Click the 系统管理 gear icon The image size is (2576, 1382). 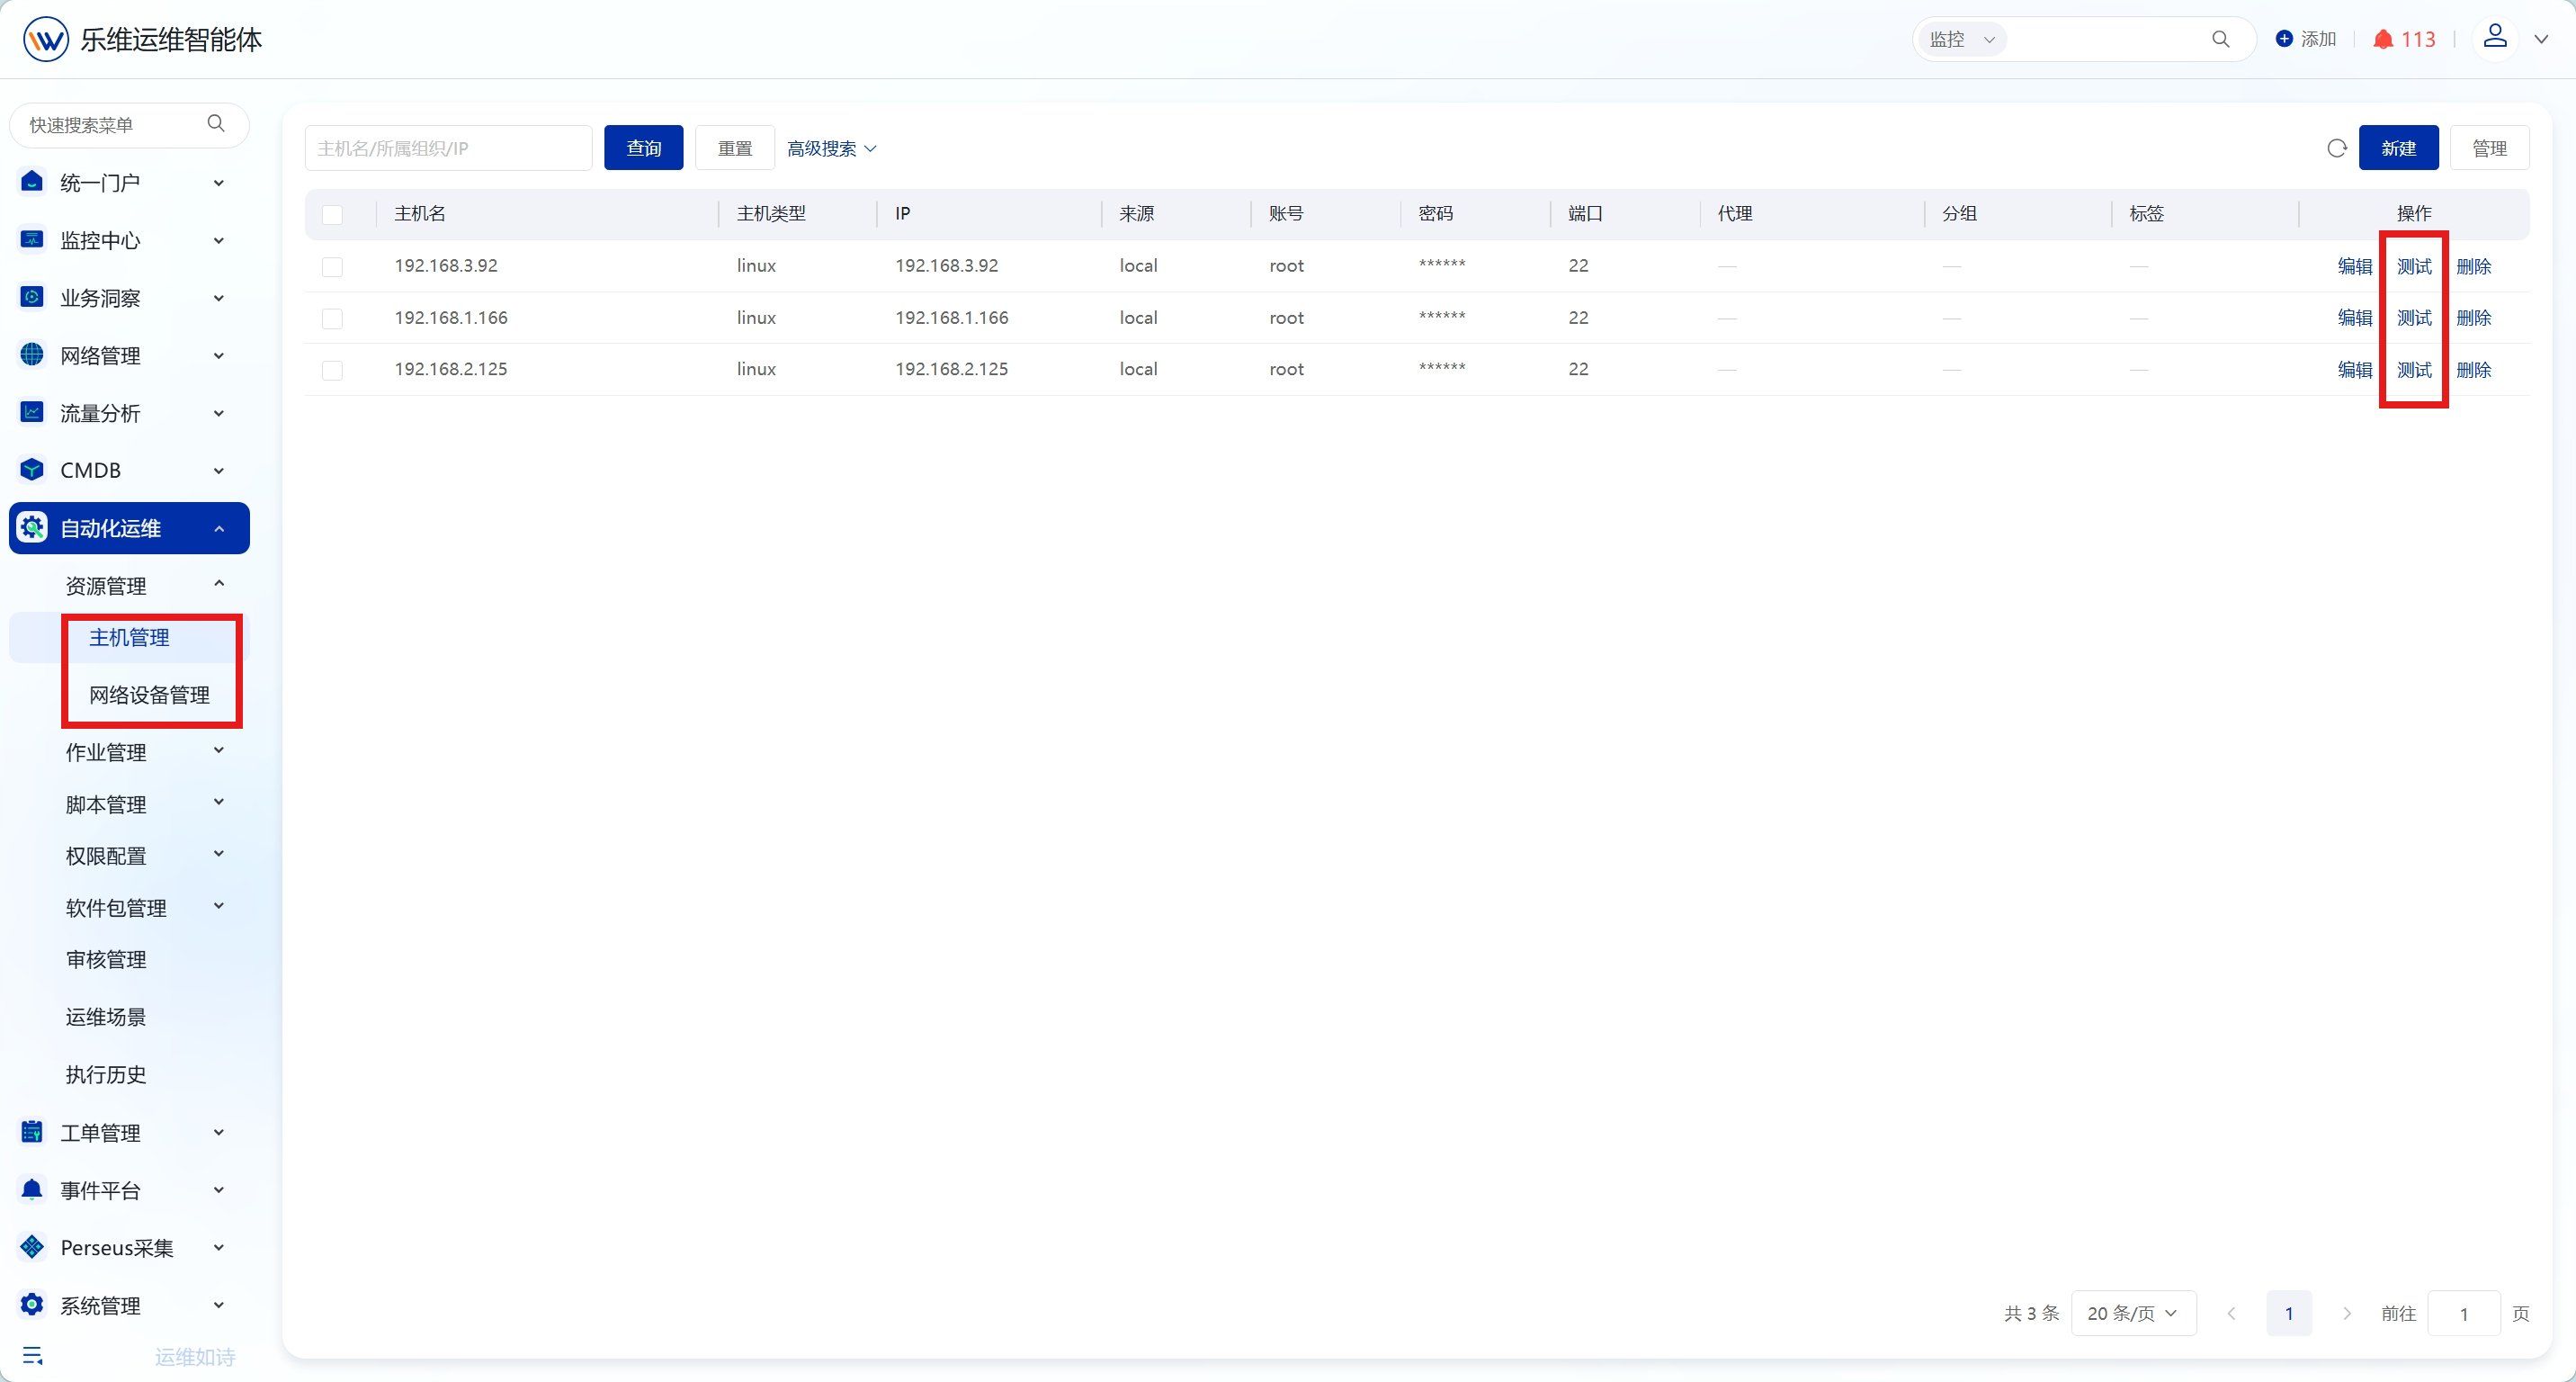pyautogui.click(x=32, y=1304)
